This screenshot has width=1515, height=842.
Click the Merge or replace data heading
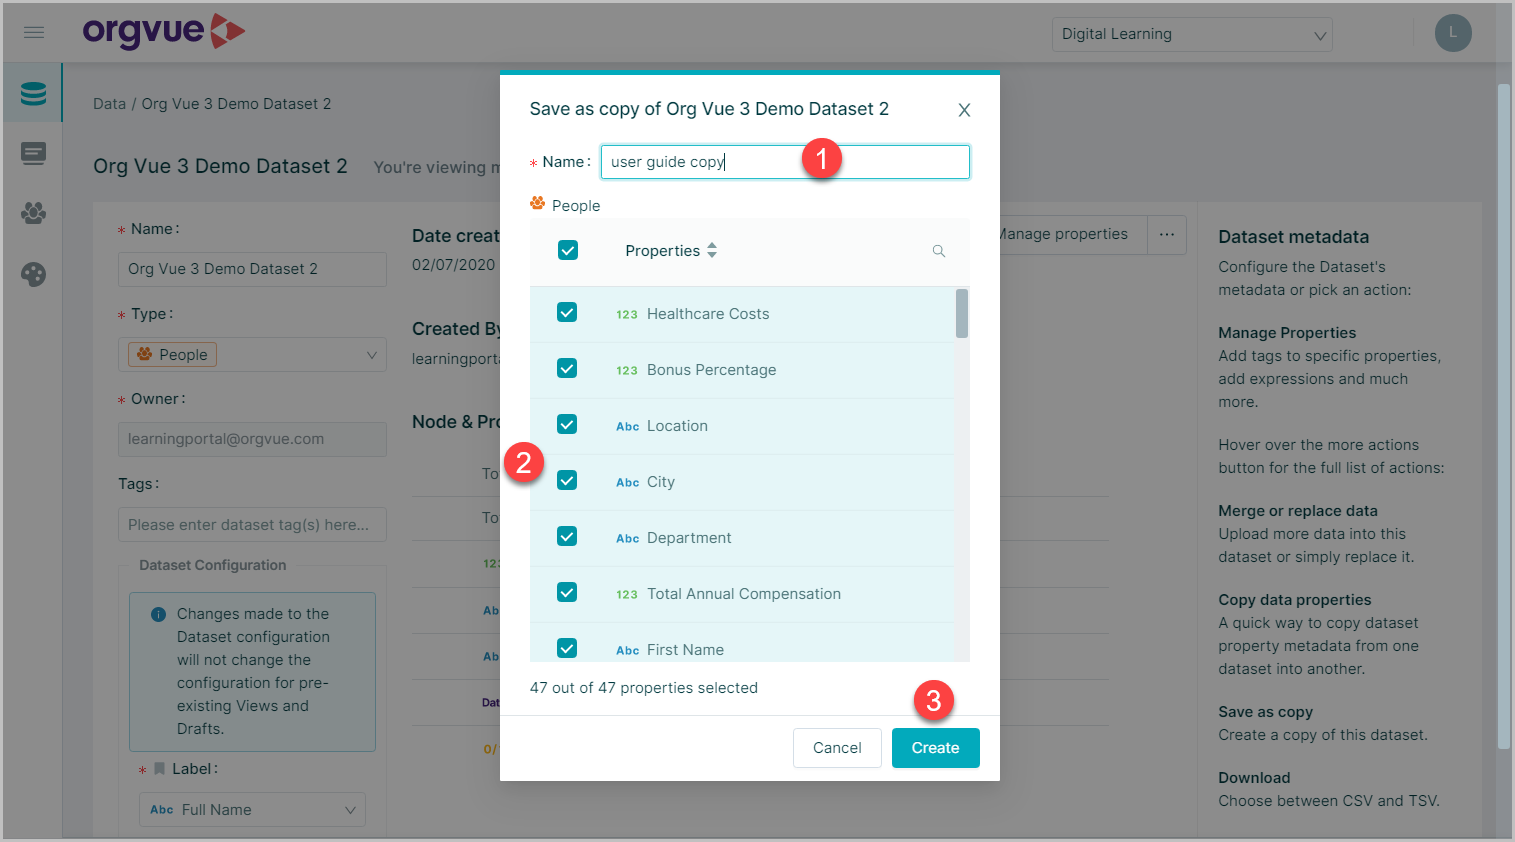click(1298, 511)
